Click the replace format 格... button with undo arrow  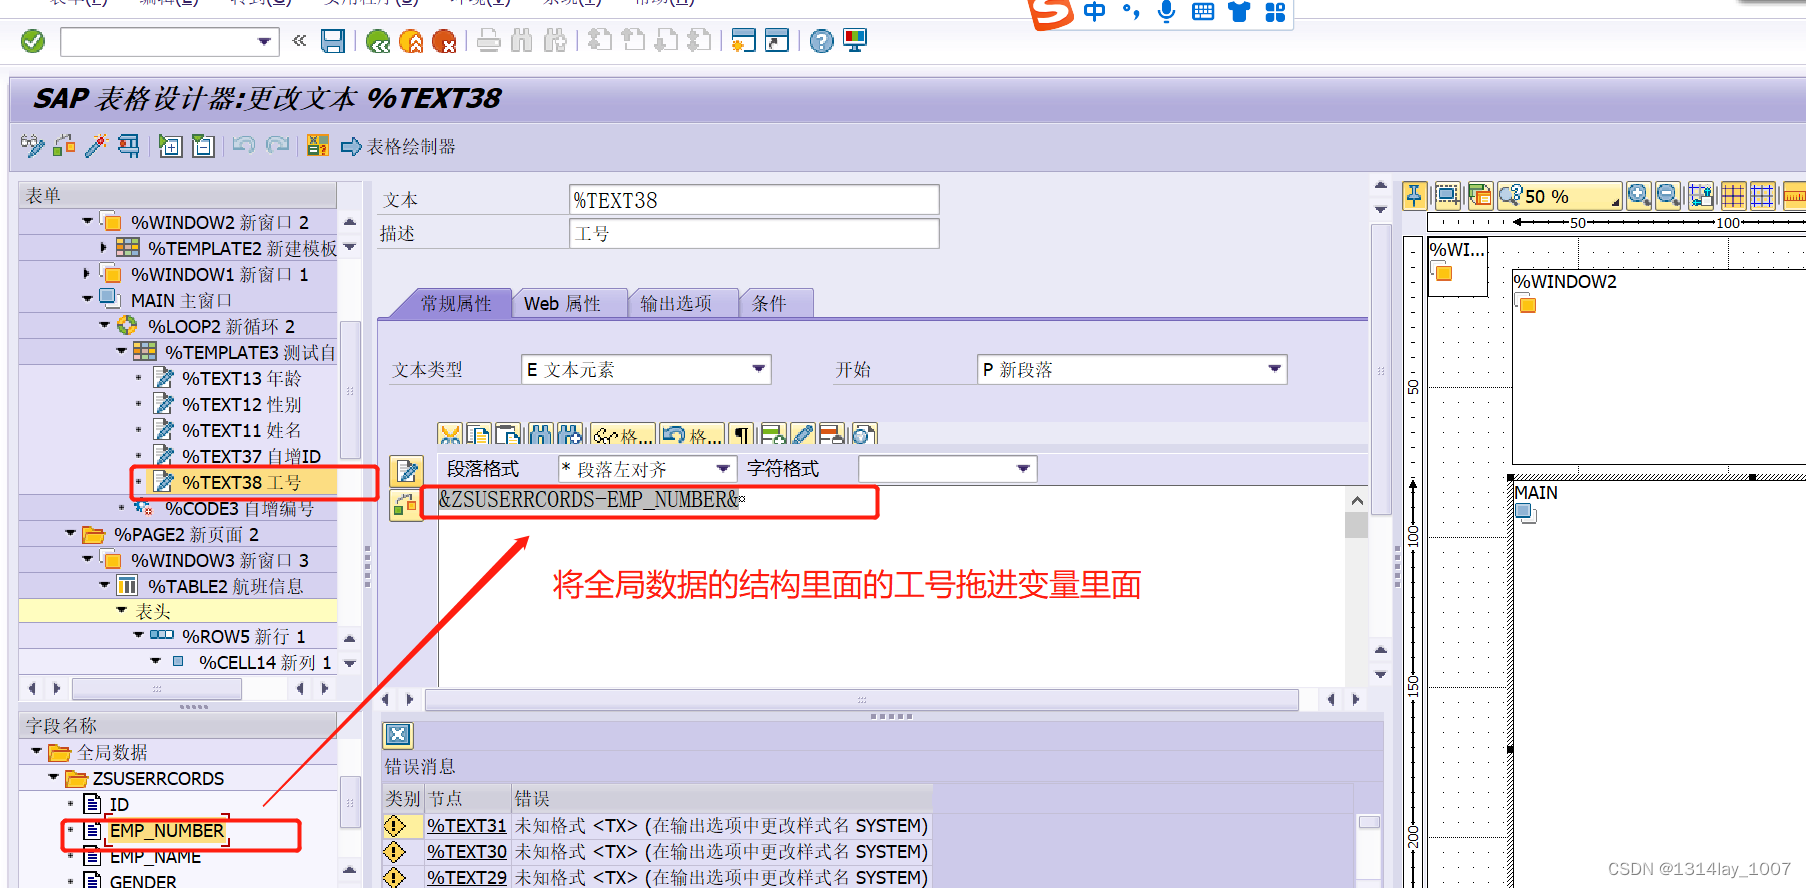[691, 434]
